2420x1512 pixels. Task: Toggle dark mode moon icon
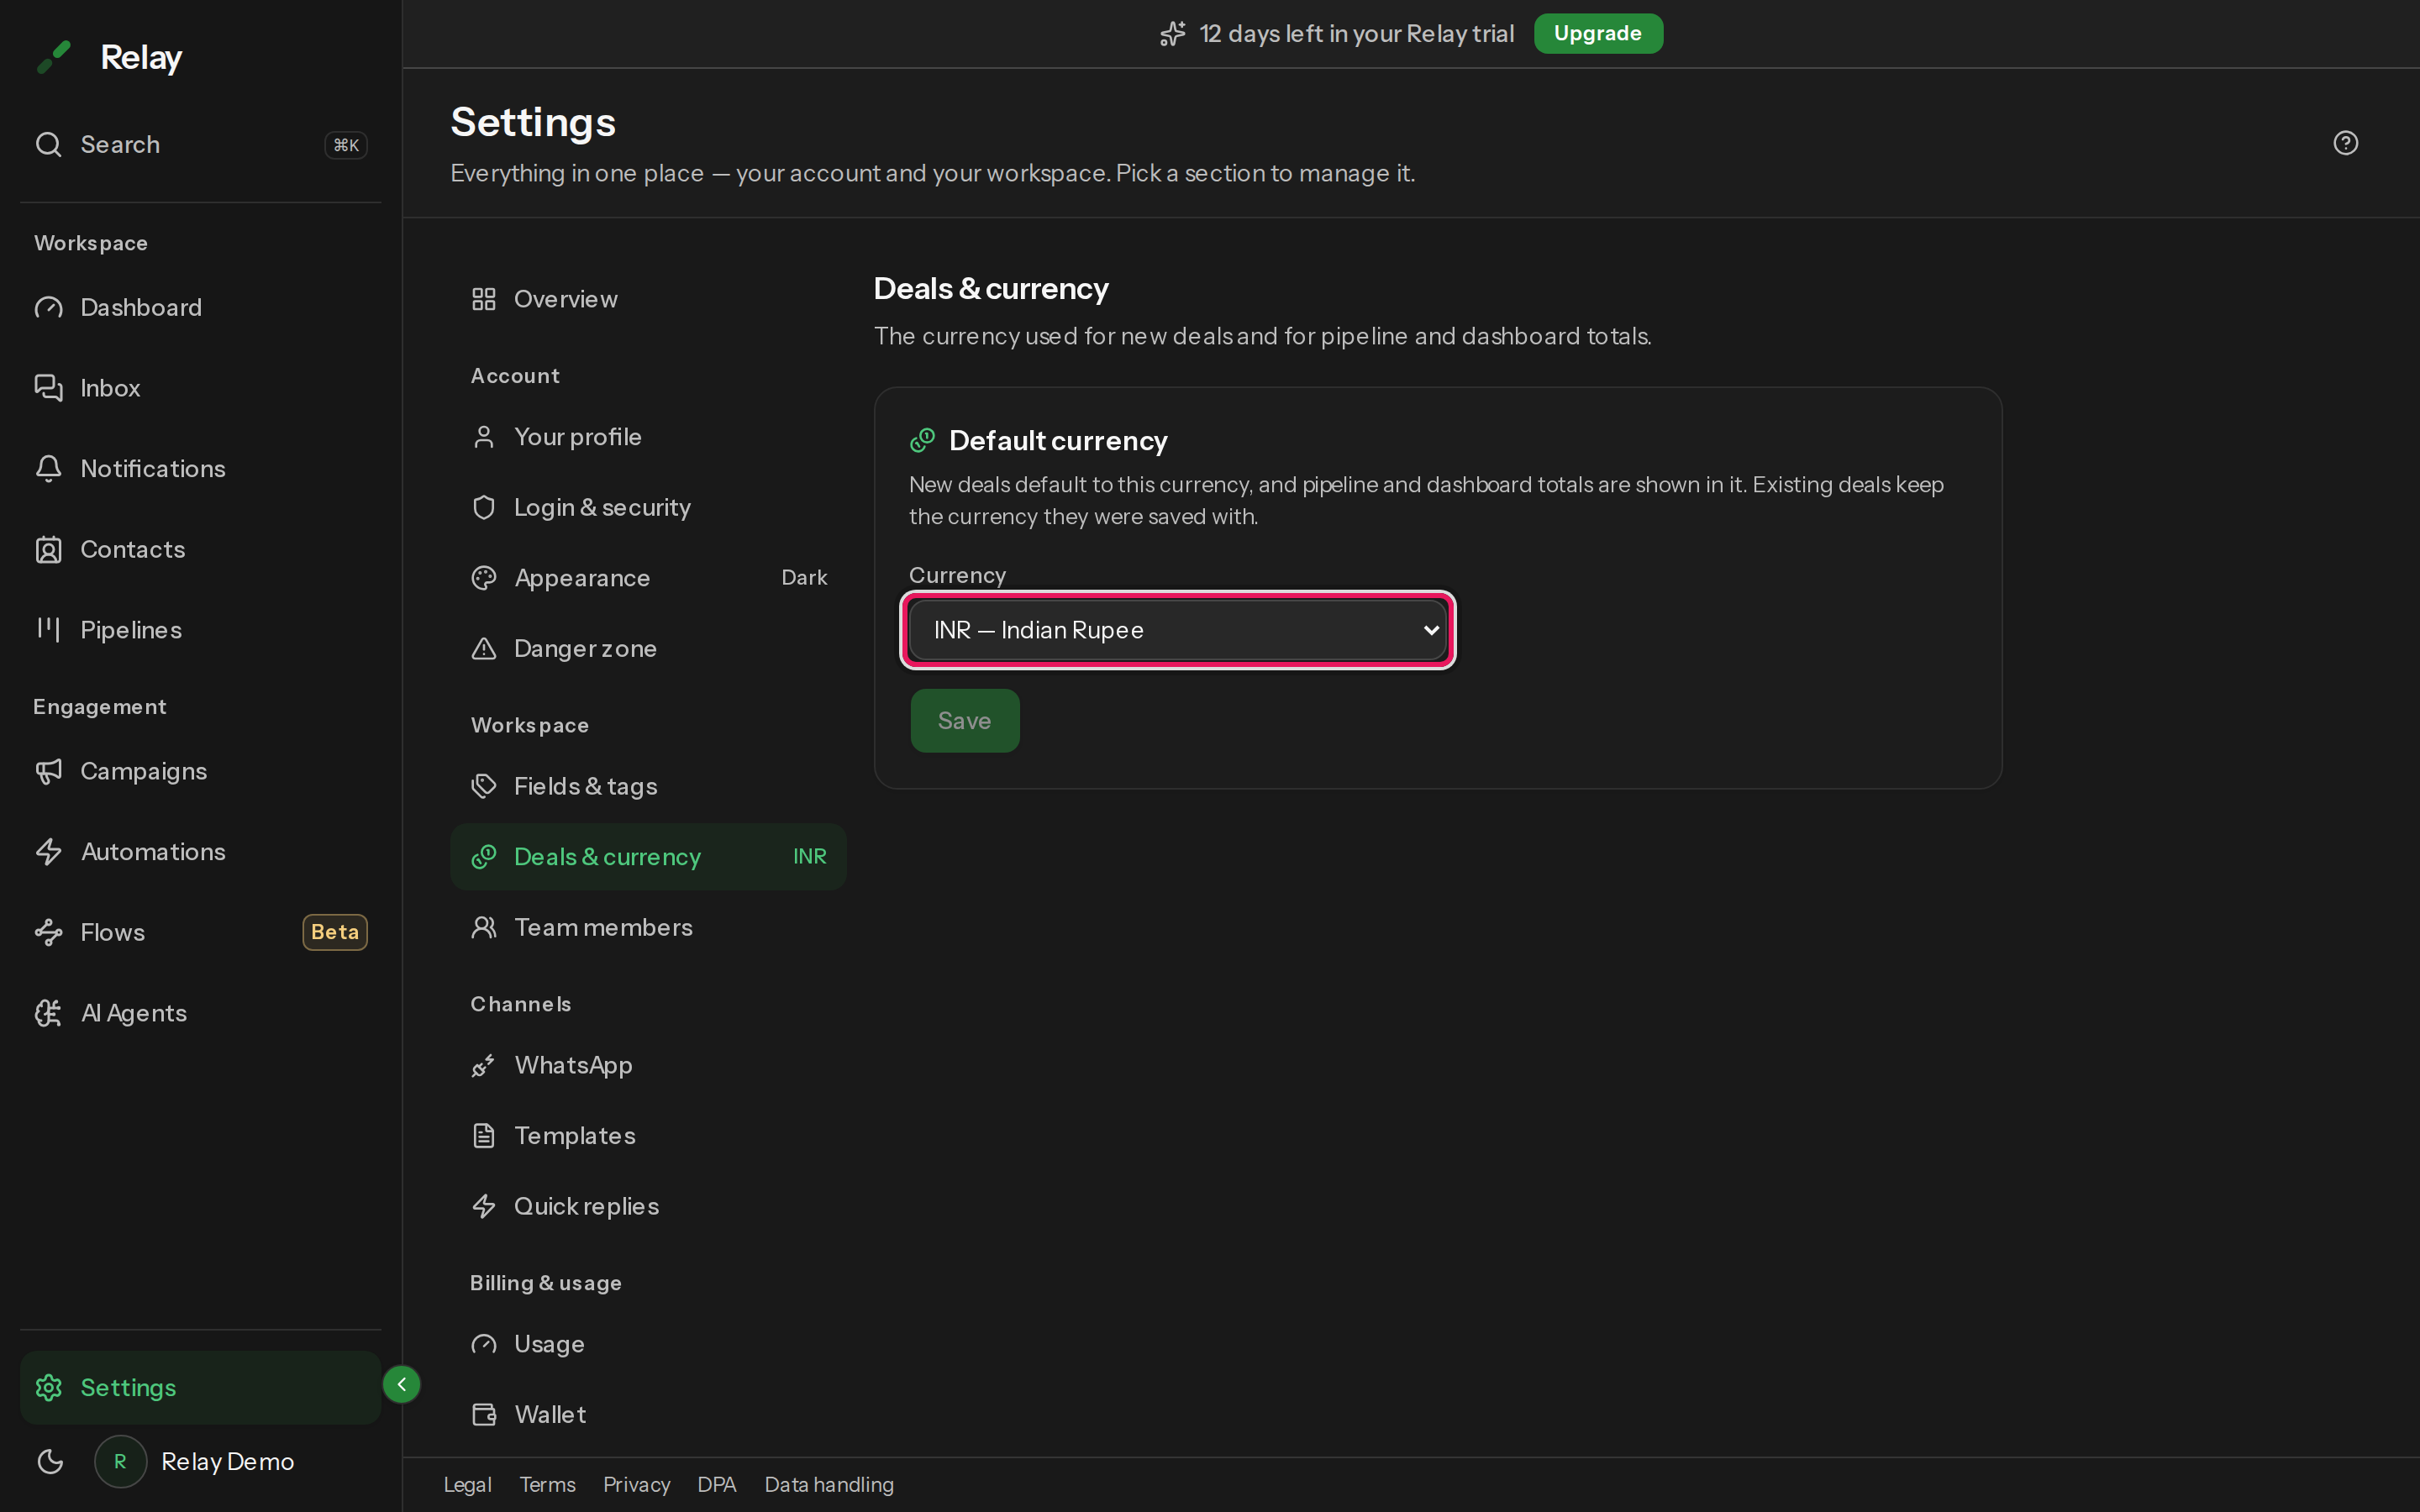[x=50, y=1461]
